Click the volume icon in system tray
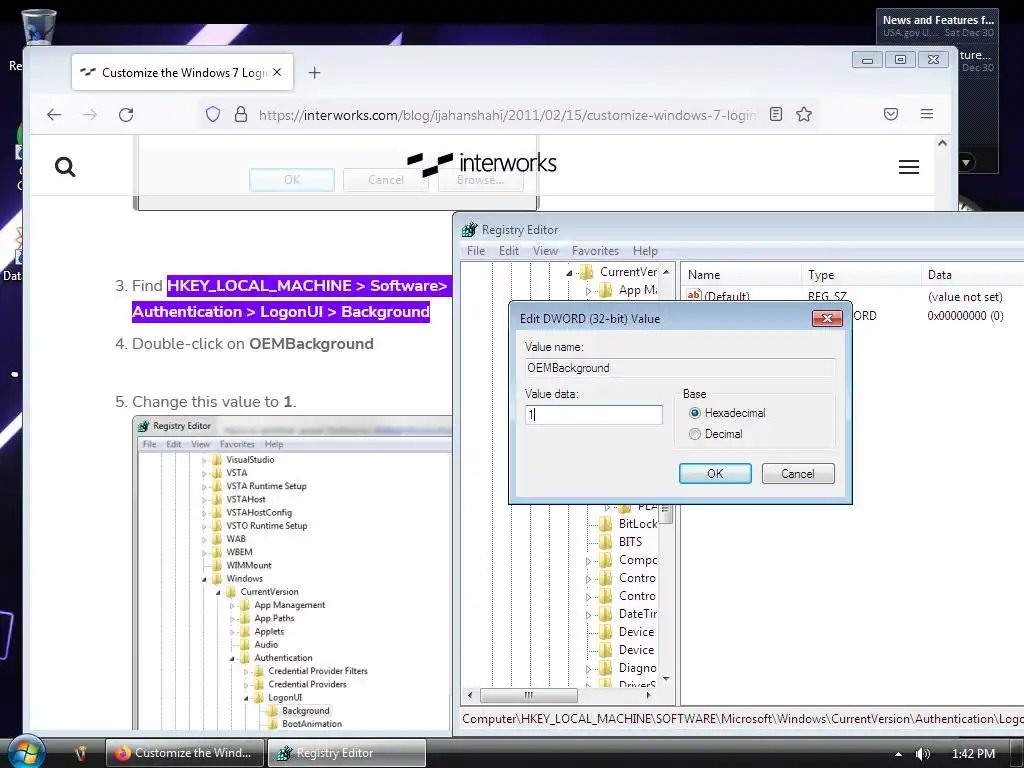The image size is (1024, 768). (923, 754)
